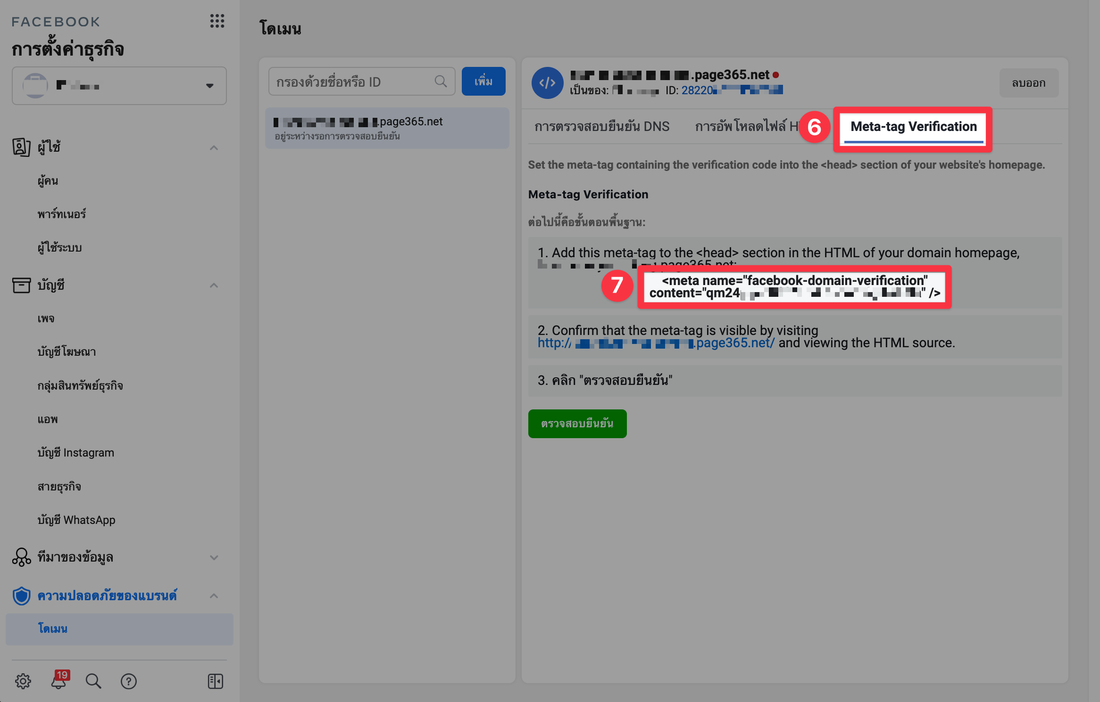This screenshot has width=1100, height=702.
Task: Click the ผู้ใช้ users section icon
Action: pyautogui.click(x=21, y=147)
